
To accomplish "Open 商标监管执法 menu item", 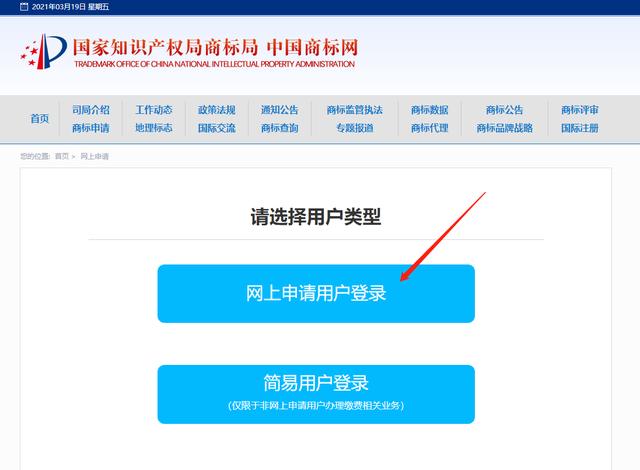I will (355, 110).
